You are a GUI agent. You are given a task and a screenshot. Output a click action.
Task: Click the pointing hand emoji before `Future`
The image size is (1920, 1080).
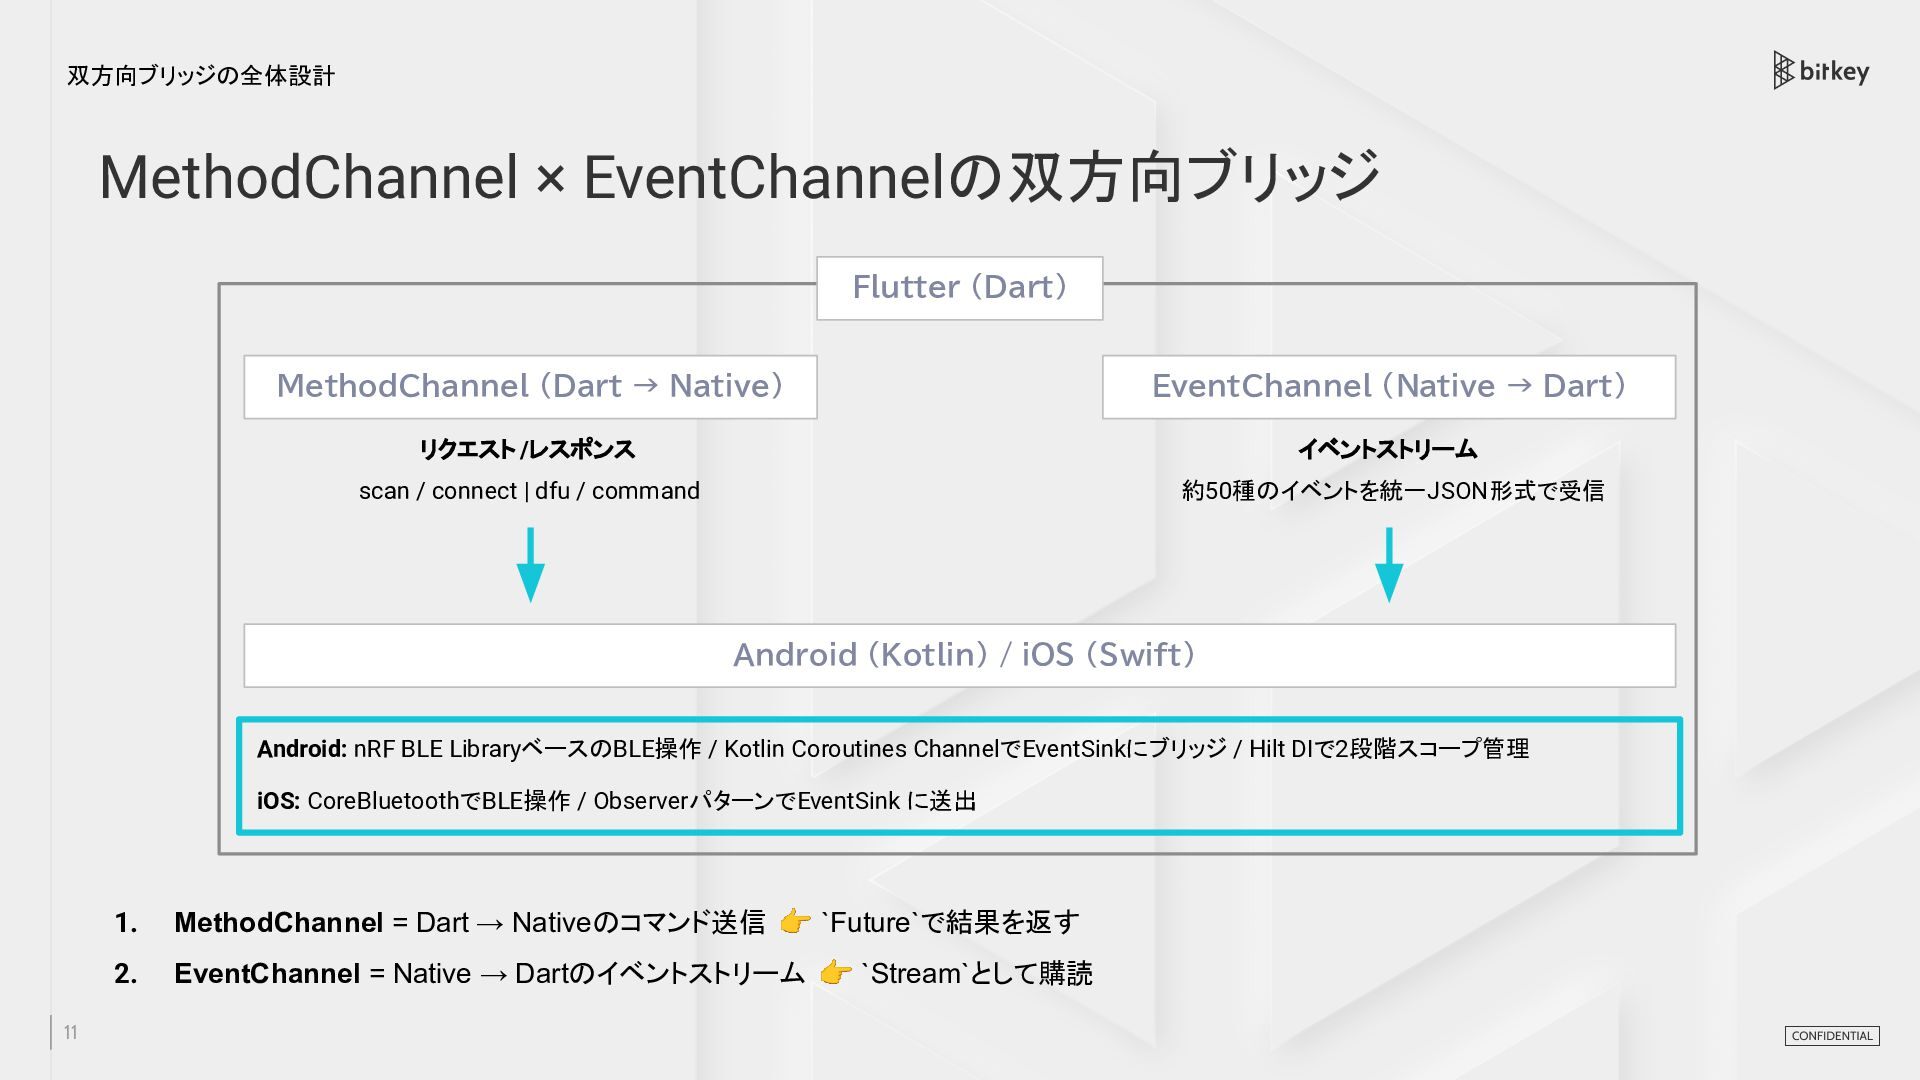pyautogui.click(x=795, y=921)
